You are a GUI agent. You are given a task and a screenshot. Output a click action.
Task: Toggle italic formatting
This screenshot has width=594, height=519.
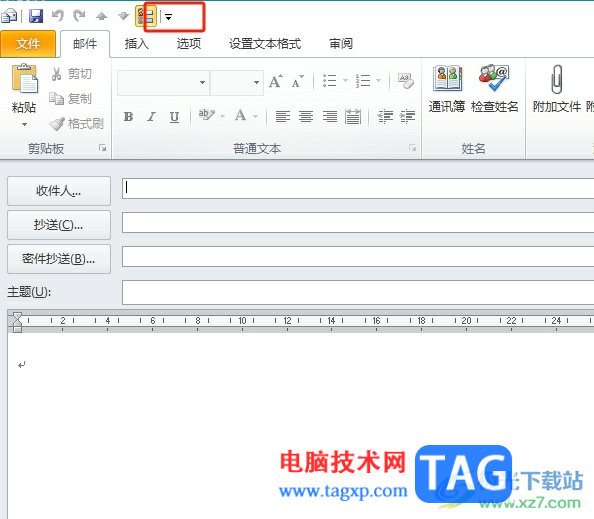click(152, 116)
